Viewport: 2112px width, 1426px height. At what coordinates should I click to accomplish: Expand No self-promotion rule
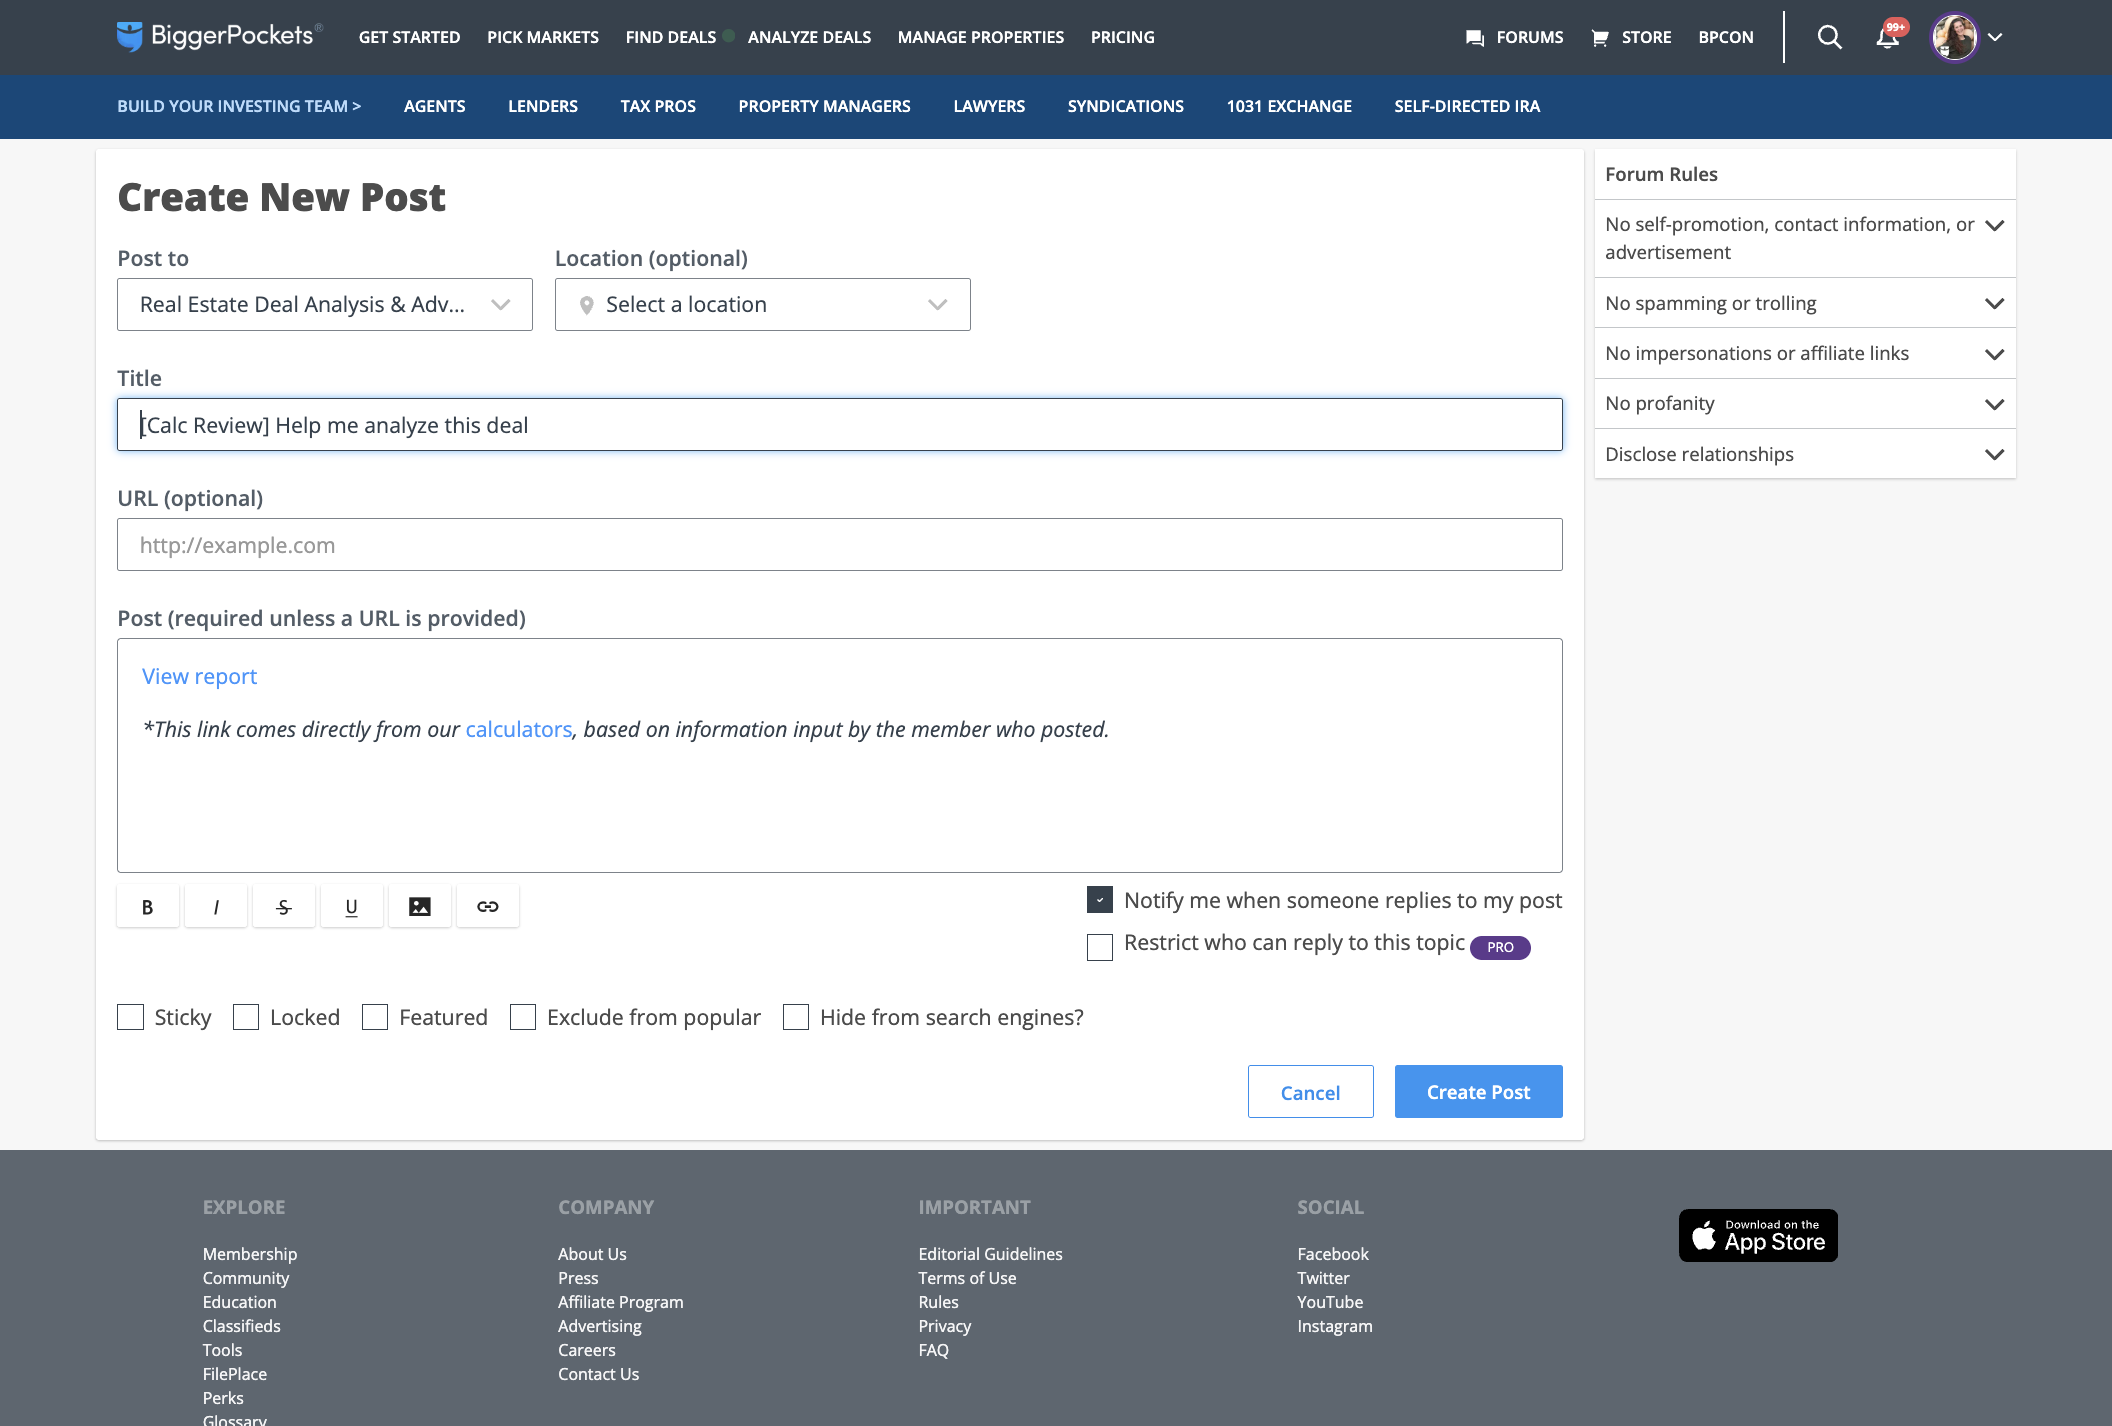[1805, 238]
